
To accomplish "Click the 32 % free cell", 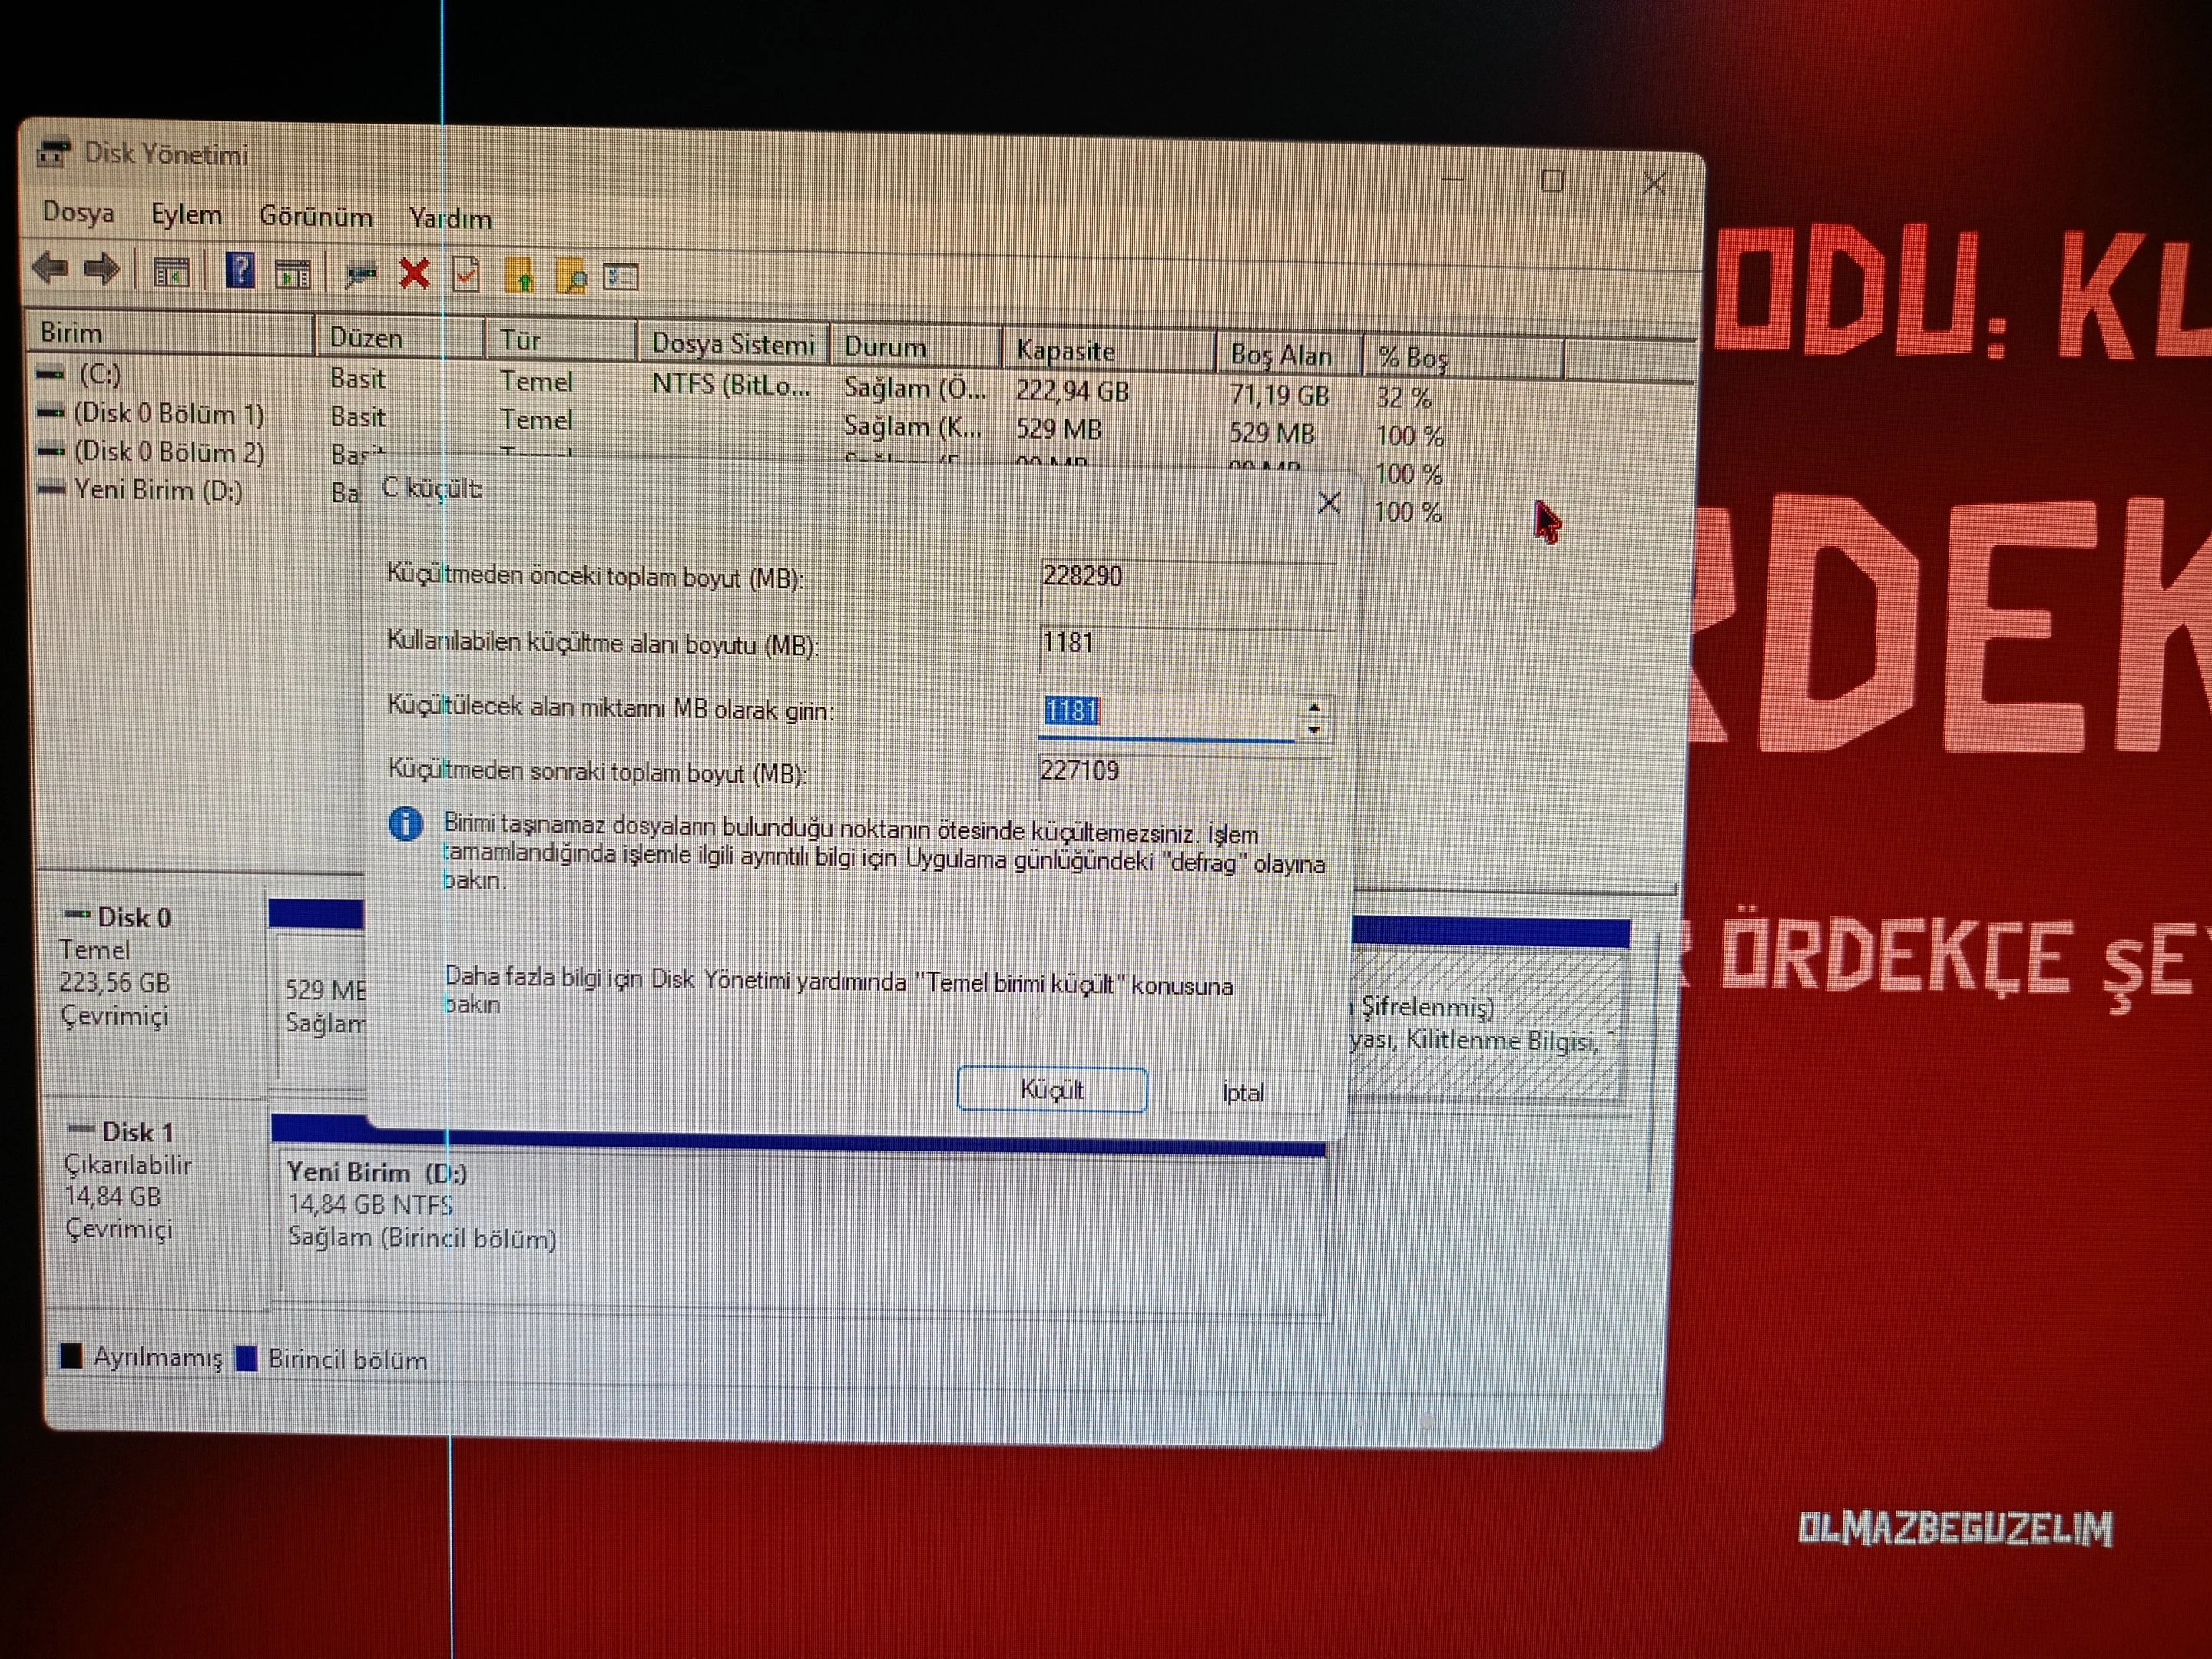I will click(x=1403, y=398).
